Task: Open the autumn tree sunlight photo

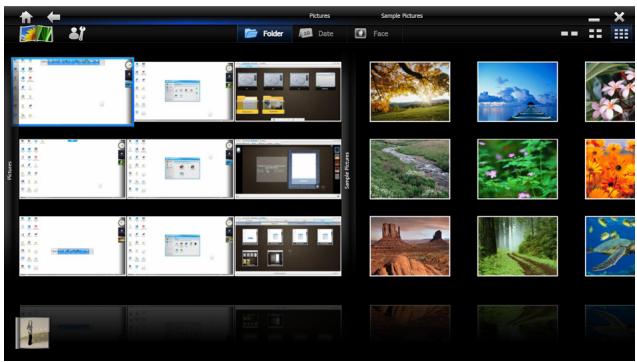Action: click(410, 91)
